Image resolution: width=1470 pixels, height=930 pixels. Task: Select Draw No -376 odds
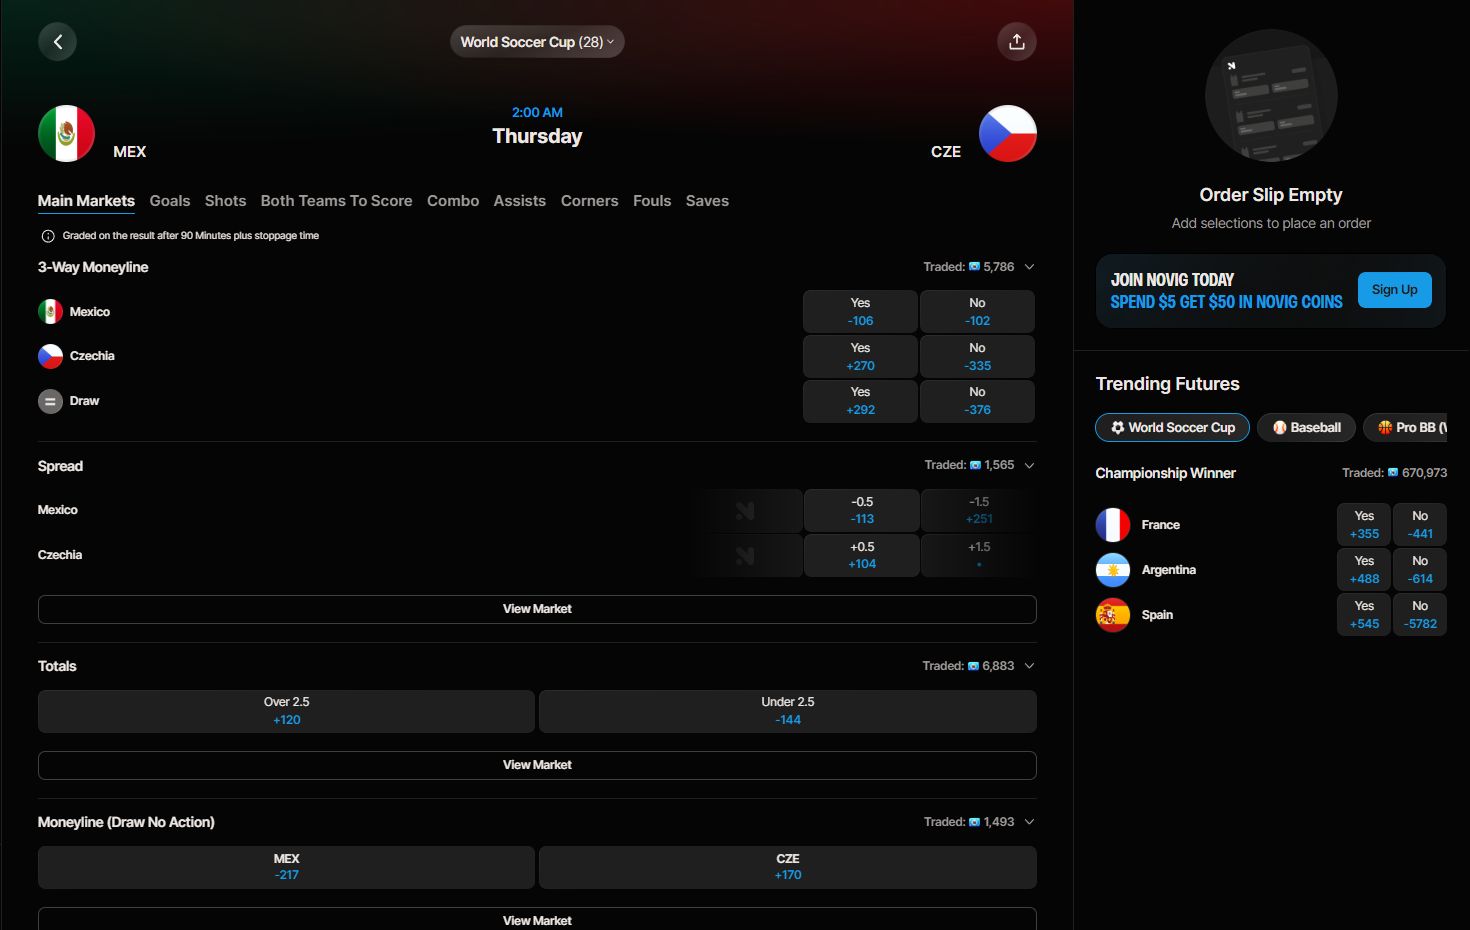click(977, 401)
